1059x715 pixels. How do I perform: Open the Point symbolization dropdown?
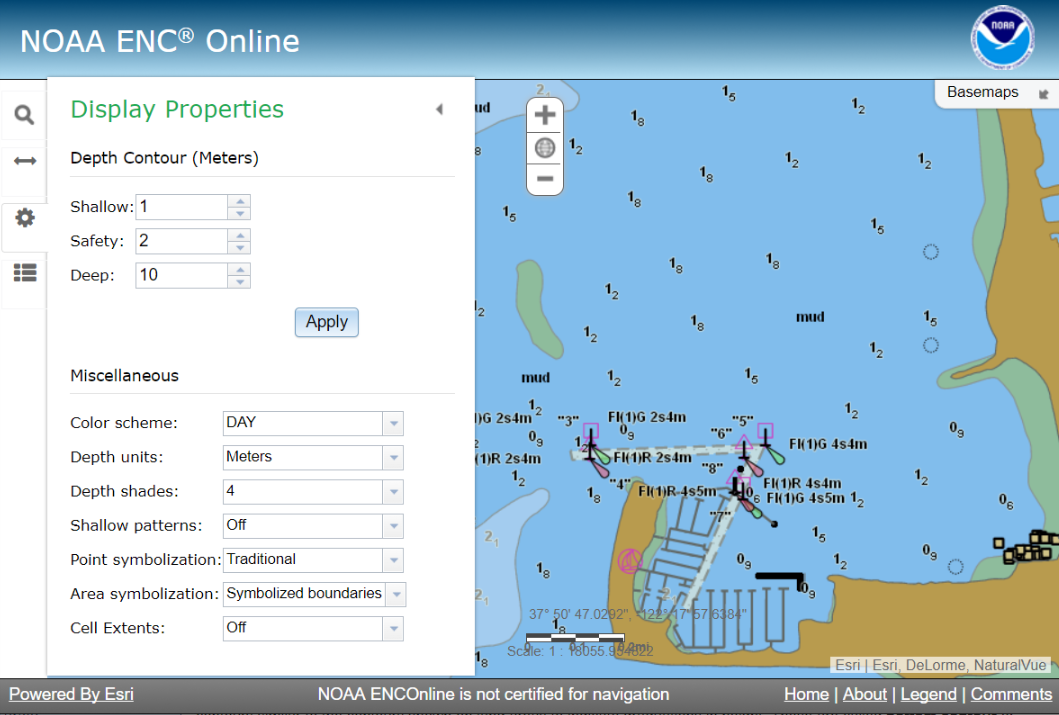[393, 560]
